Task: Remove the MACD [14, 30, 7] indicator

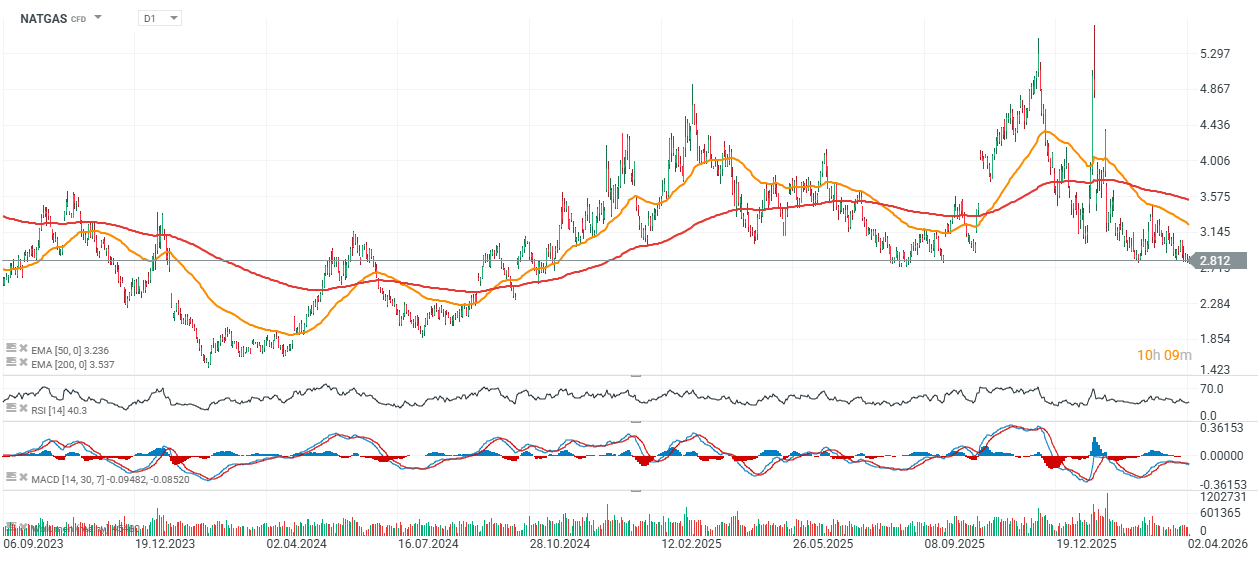Action: [x=23, y=477]
